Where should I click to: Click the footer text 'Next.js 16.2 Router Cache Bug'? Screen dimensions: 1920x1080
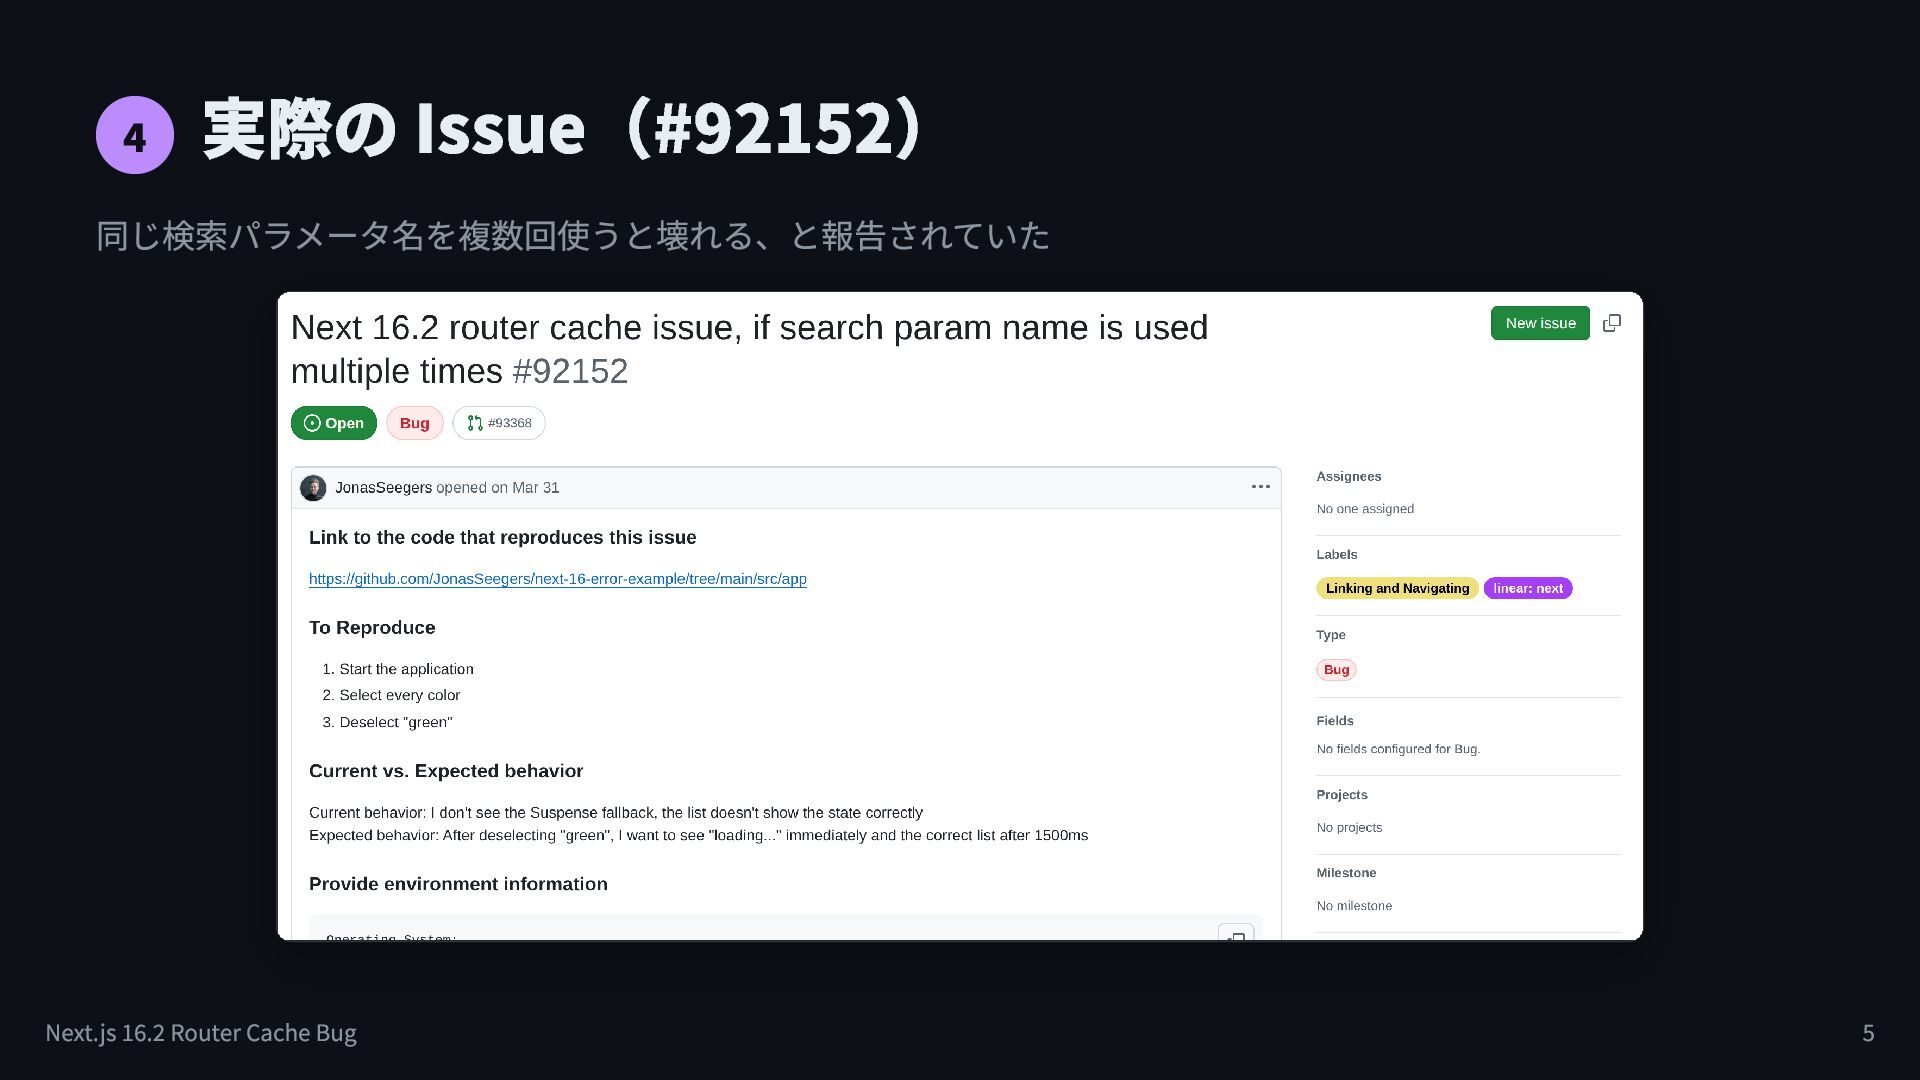pos(201,1032)
